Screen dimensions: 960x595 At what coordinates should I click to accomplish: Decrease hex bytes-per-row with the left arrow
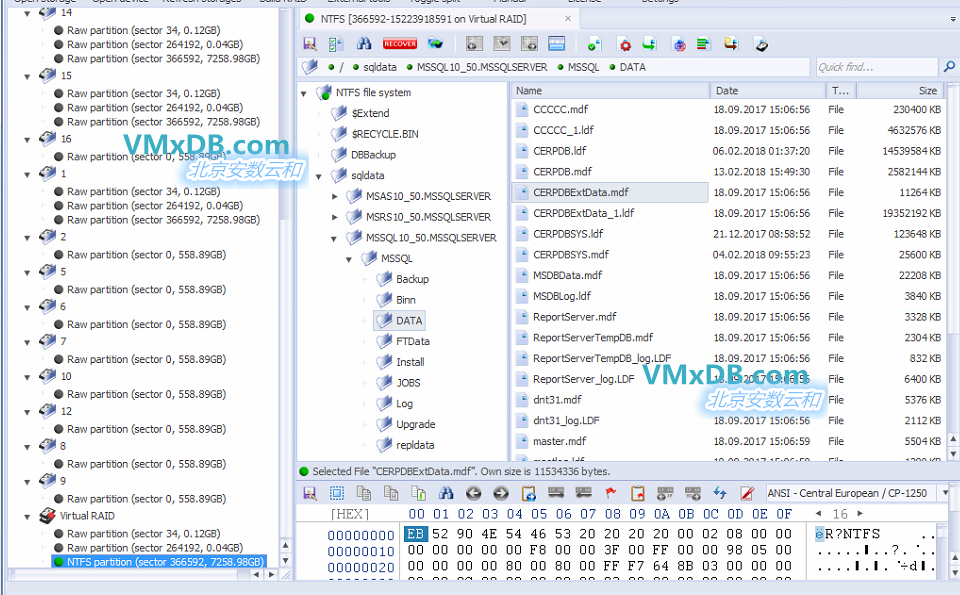click(x=819, y=514)
